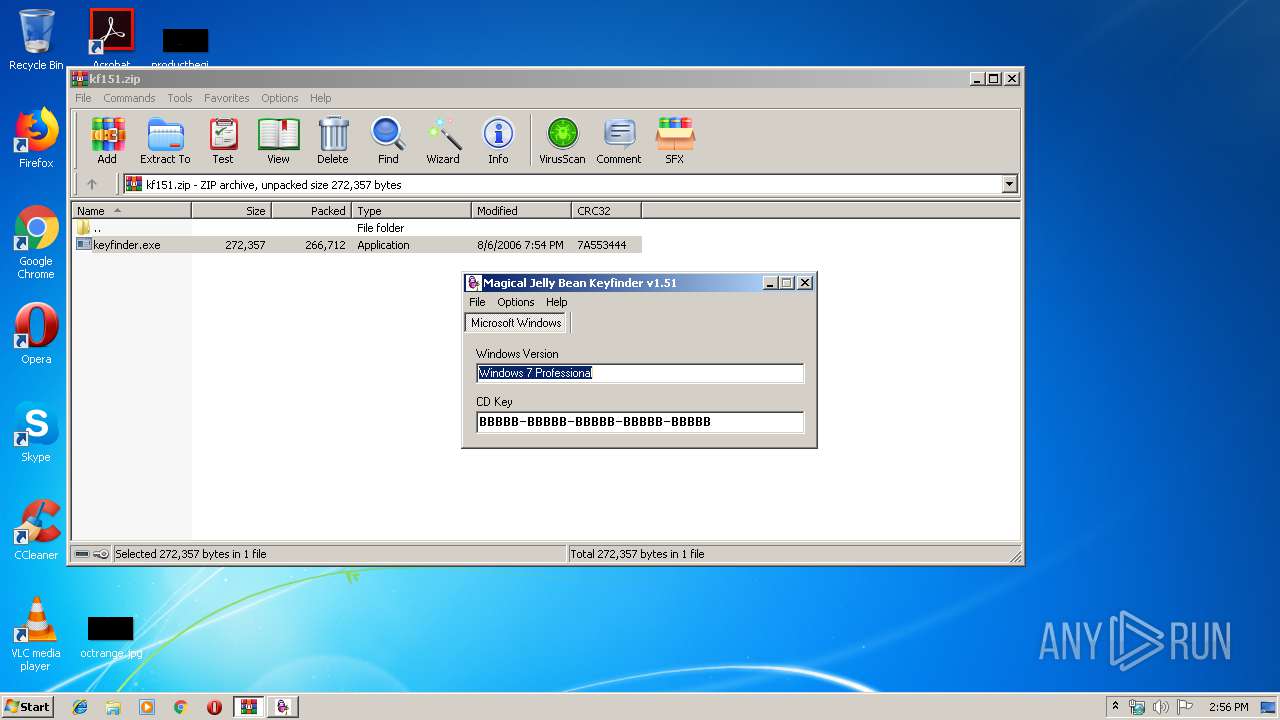Sort files by Name column header
The image size is (1280, 720).
pos(131,211)
